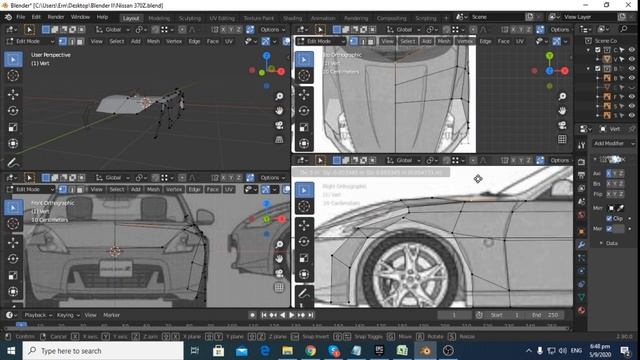640x360 pixels.
Task: Select the Scale tool in Right Orthographic viewport
Action: coord(304,258)
